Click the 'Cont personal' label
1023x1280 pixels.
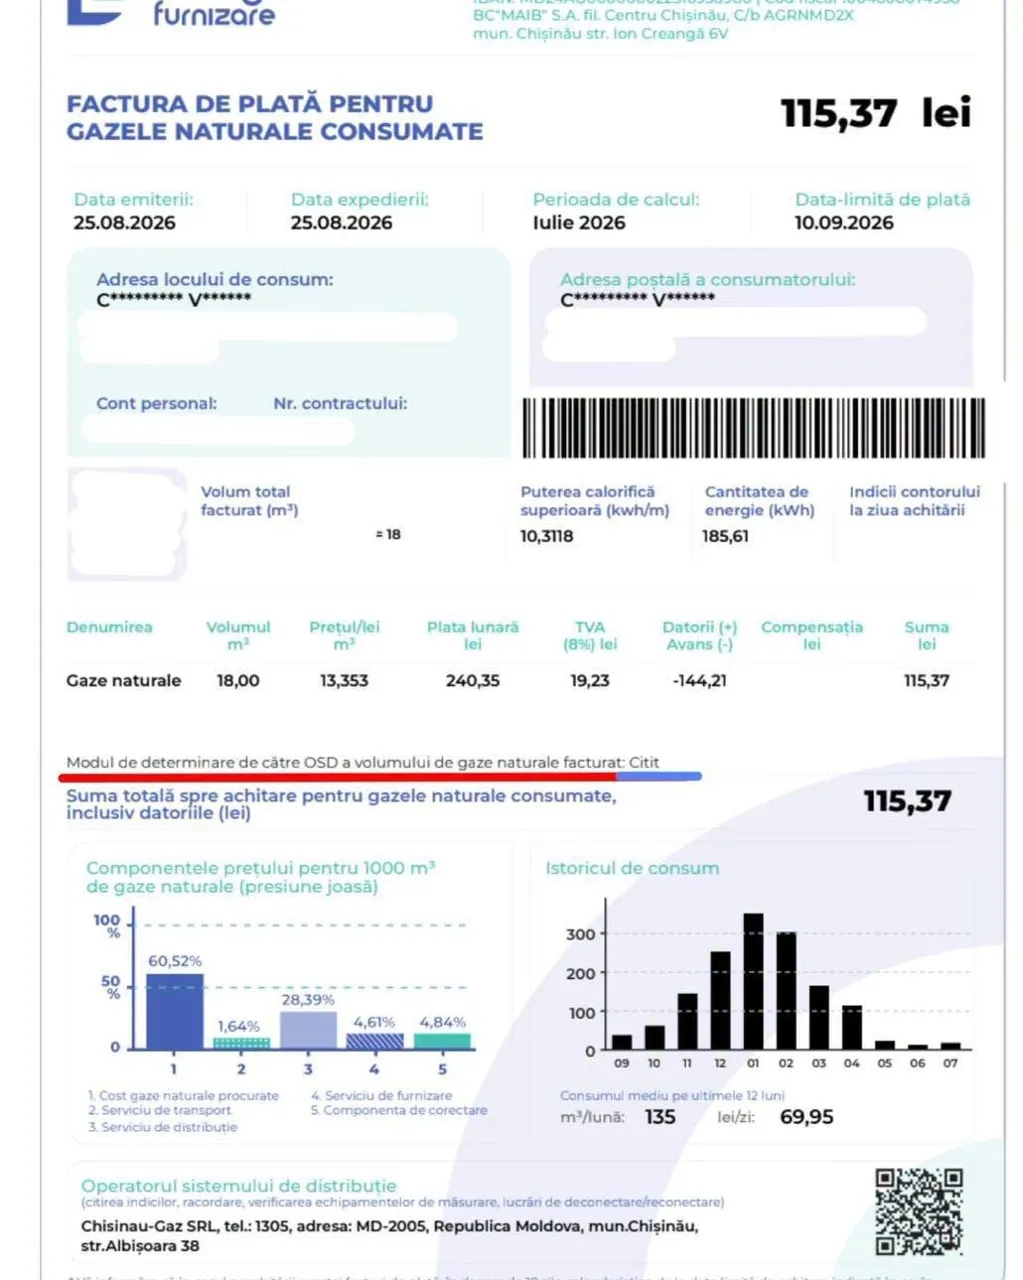pos(156,404)
